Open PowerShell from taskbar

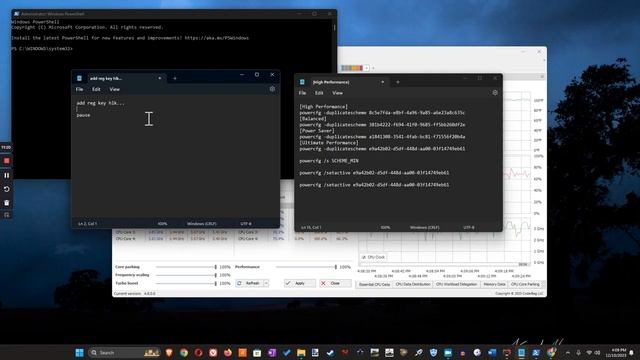(536, 352)
